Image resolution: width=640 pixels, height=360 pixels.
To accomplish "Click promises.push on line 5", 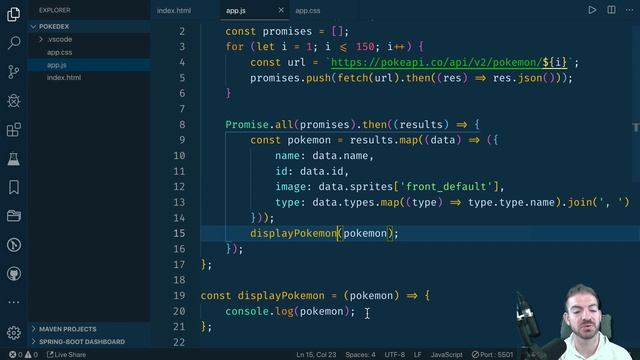I will point(290,78).
